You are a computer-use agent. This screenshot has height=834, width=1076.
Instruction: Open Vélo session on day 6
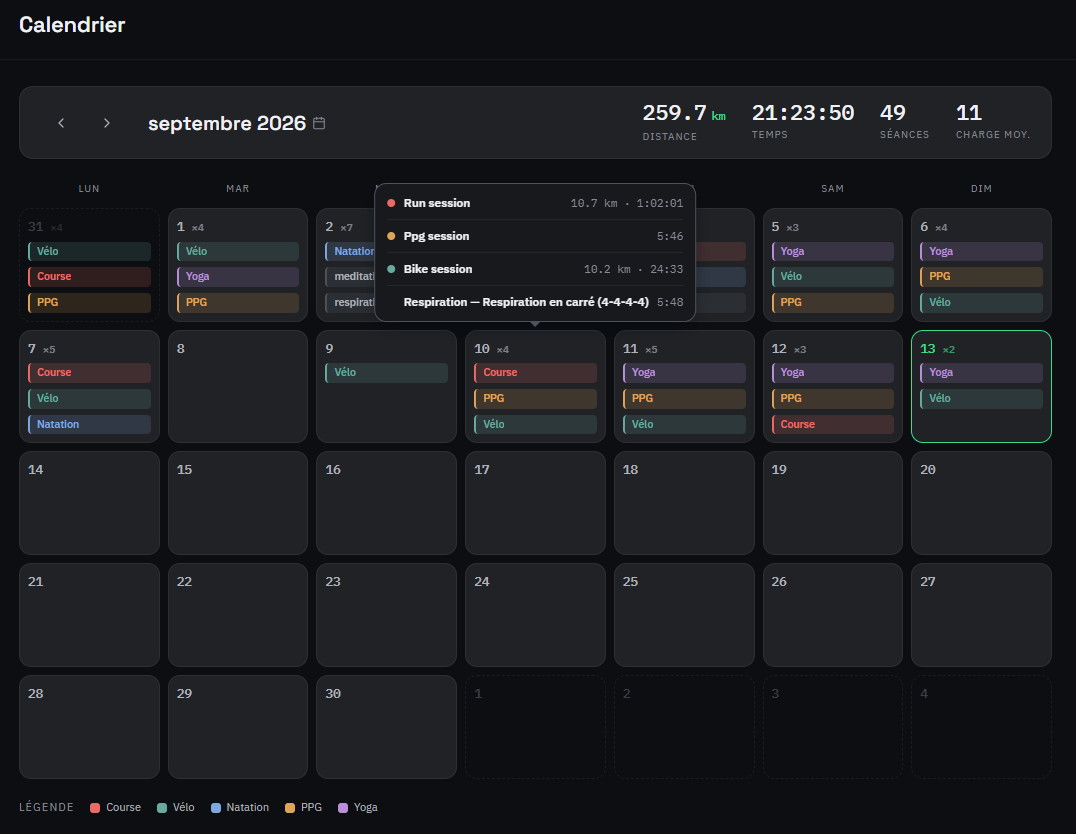click(x=981, y=302)
